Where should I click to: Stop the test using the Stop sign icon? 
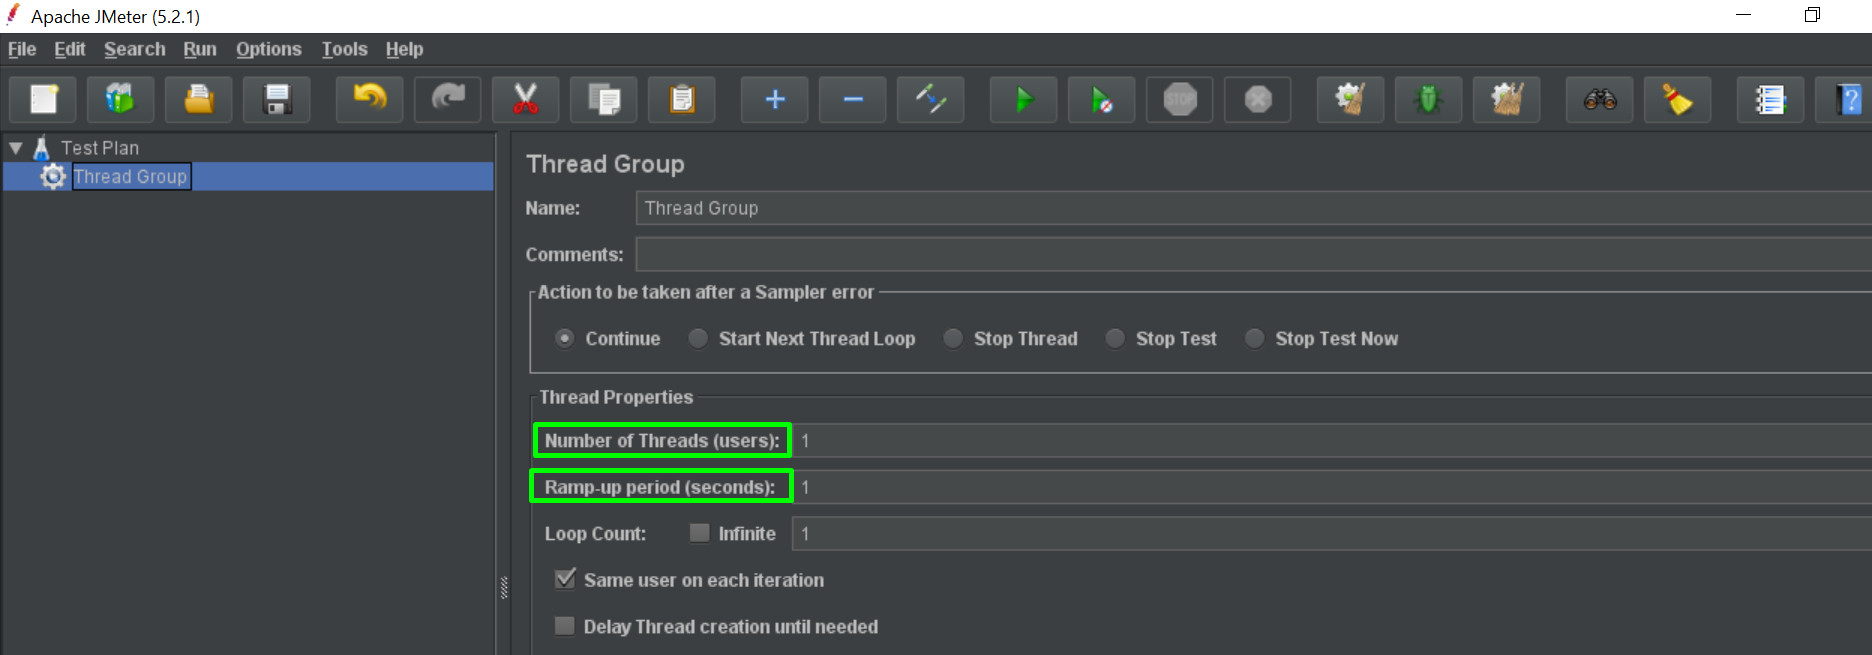pyautogui.click(x=1180, y=99)
